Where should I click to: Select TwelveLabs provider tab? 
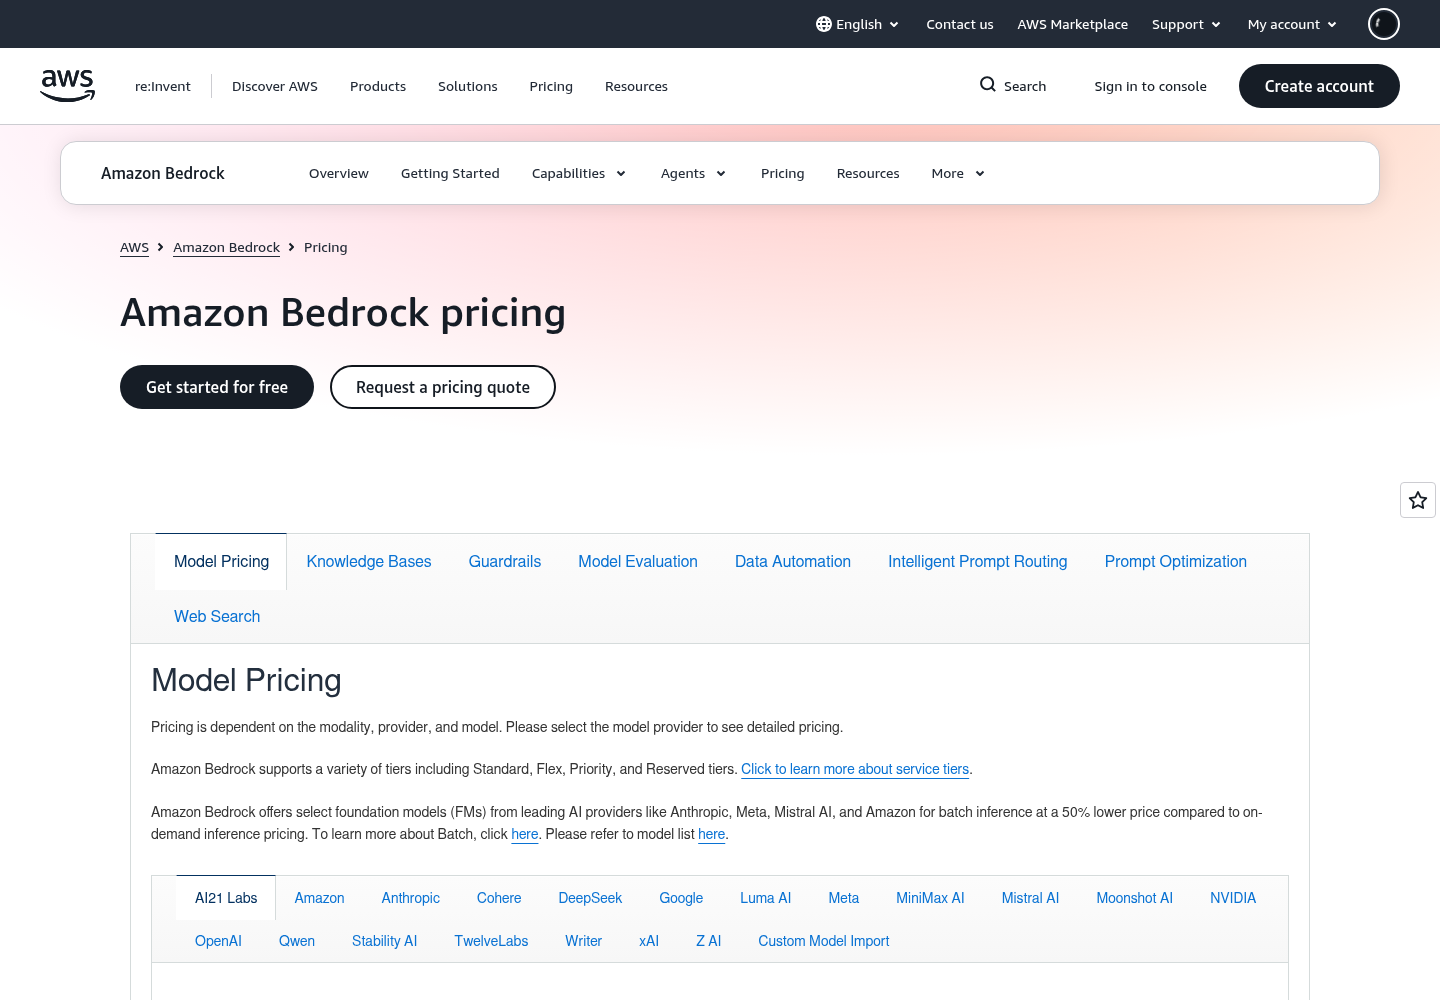click(491, 941)
